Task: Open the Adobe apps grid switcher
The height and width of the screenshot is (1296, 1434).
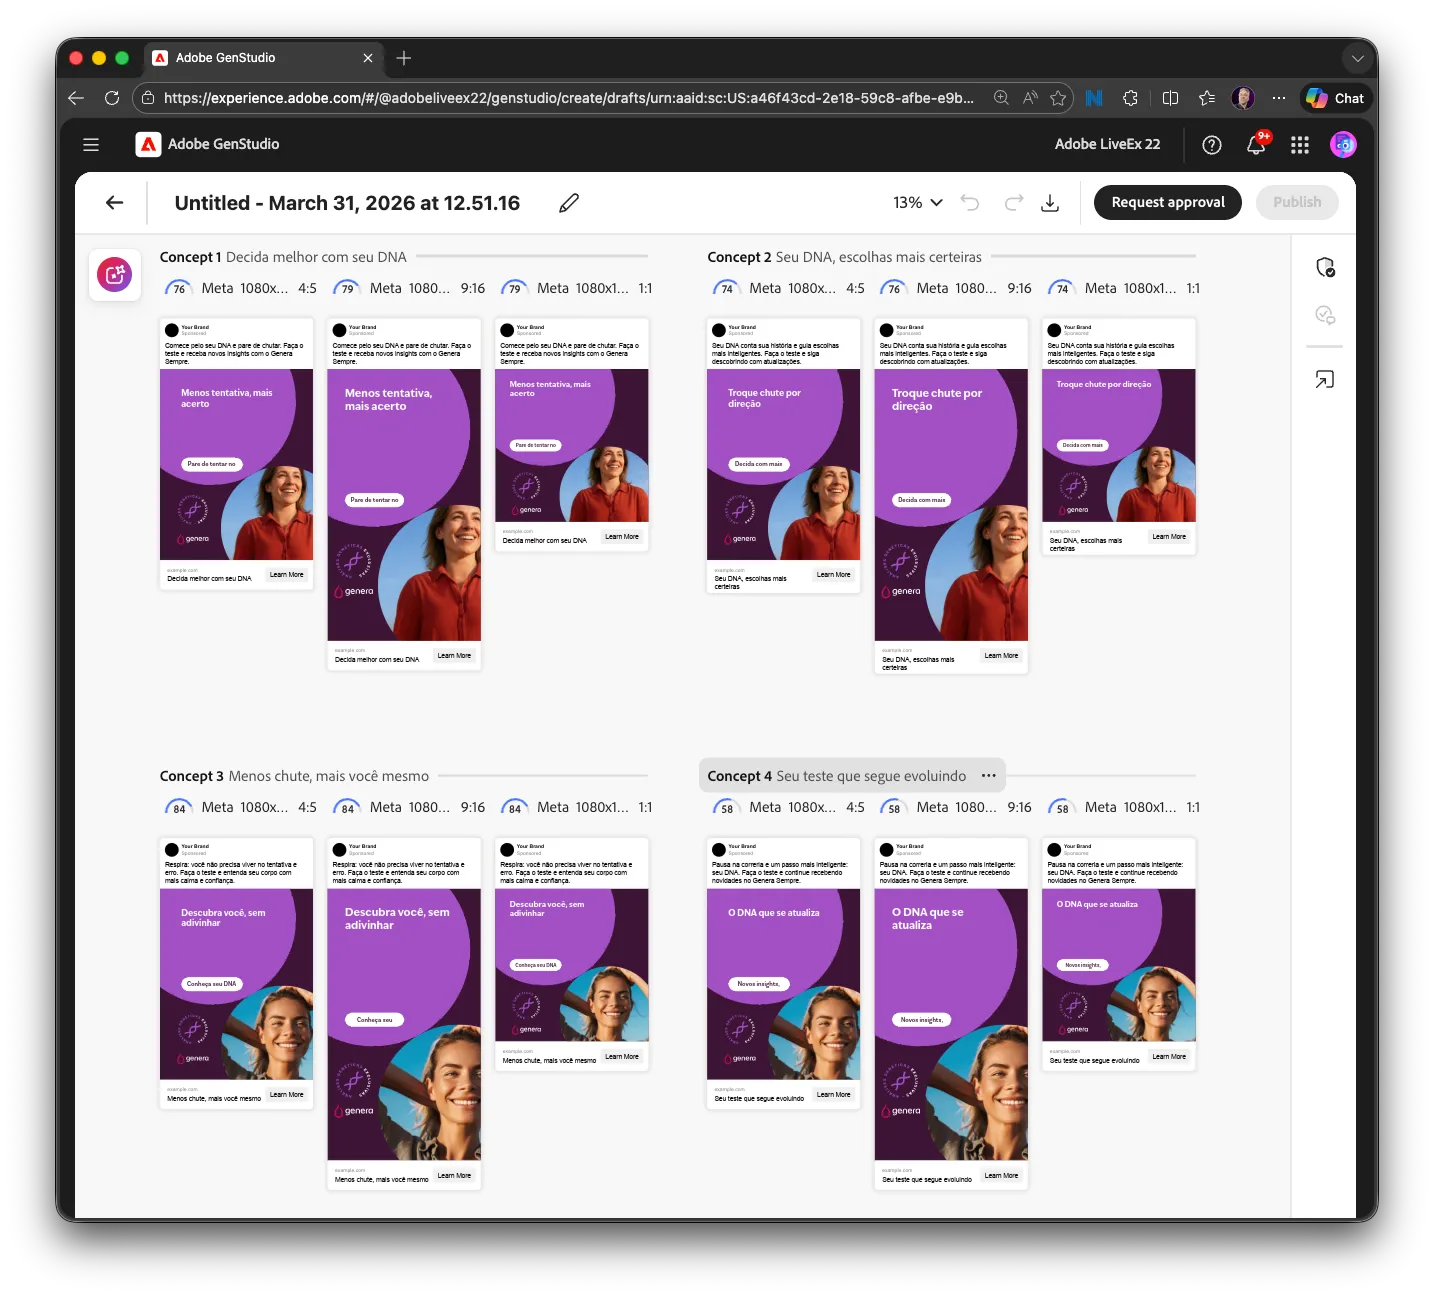Action: click(1300, 145)
